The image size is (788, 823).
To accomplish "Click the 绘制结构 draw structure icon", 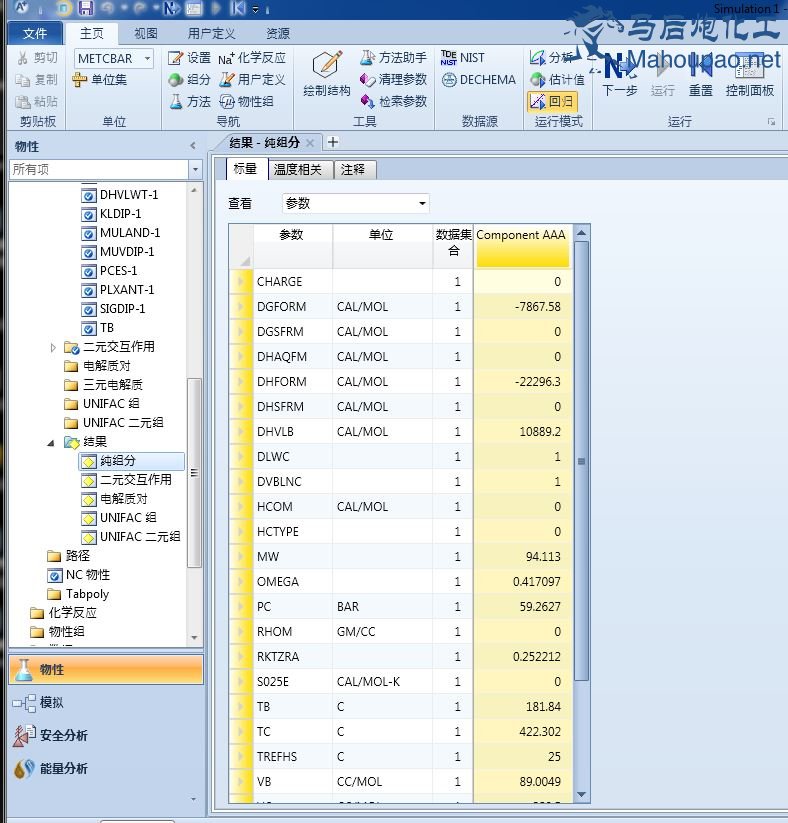I will tap(326, 72).
